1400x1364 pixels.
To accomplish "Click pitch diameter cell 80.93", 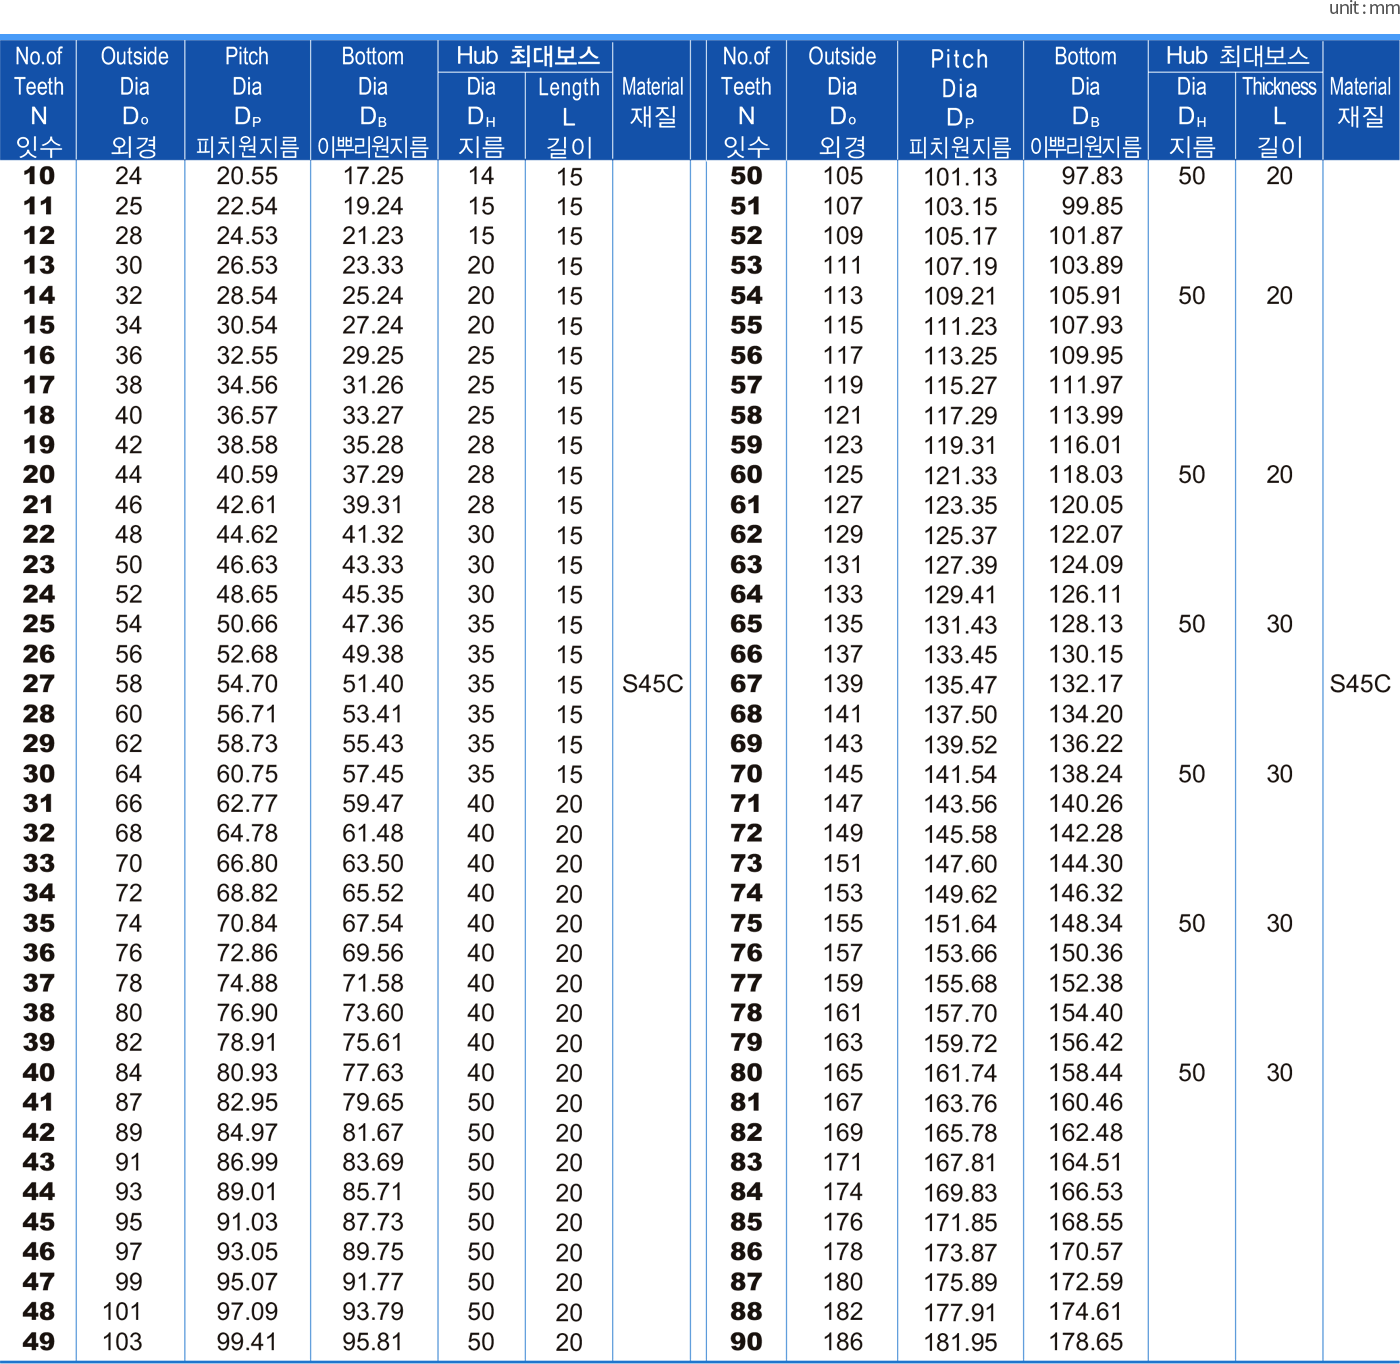I will click(247, 1073).
